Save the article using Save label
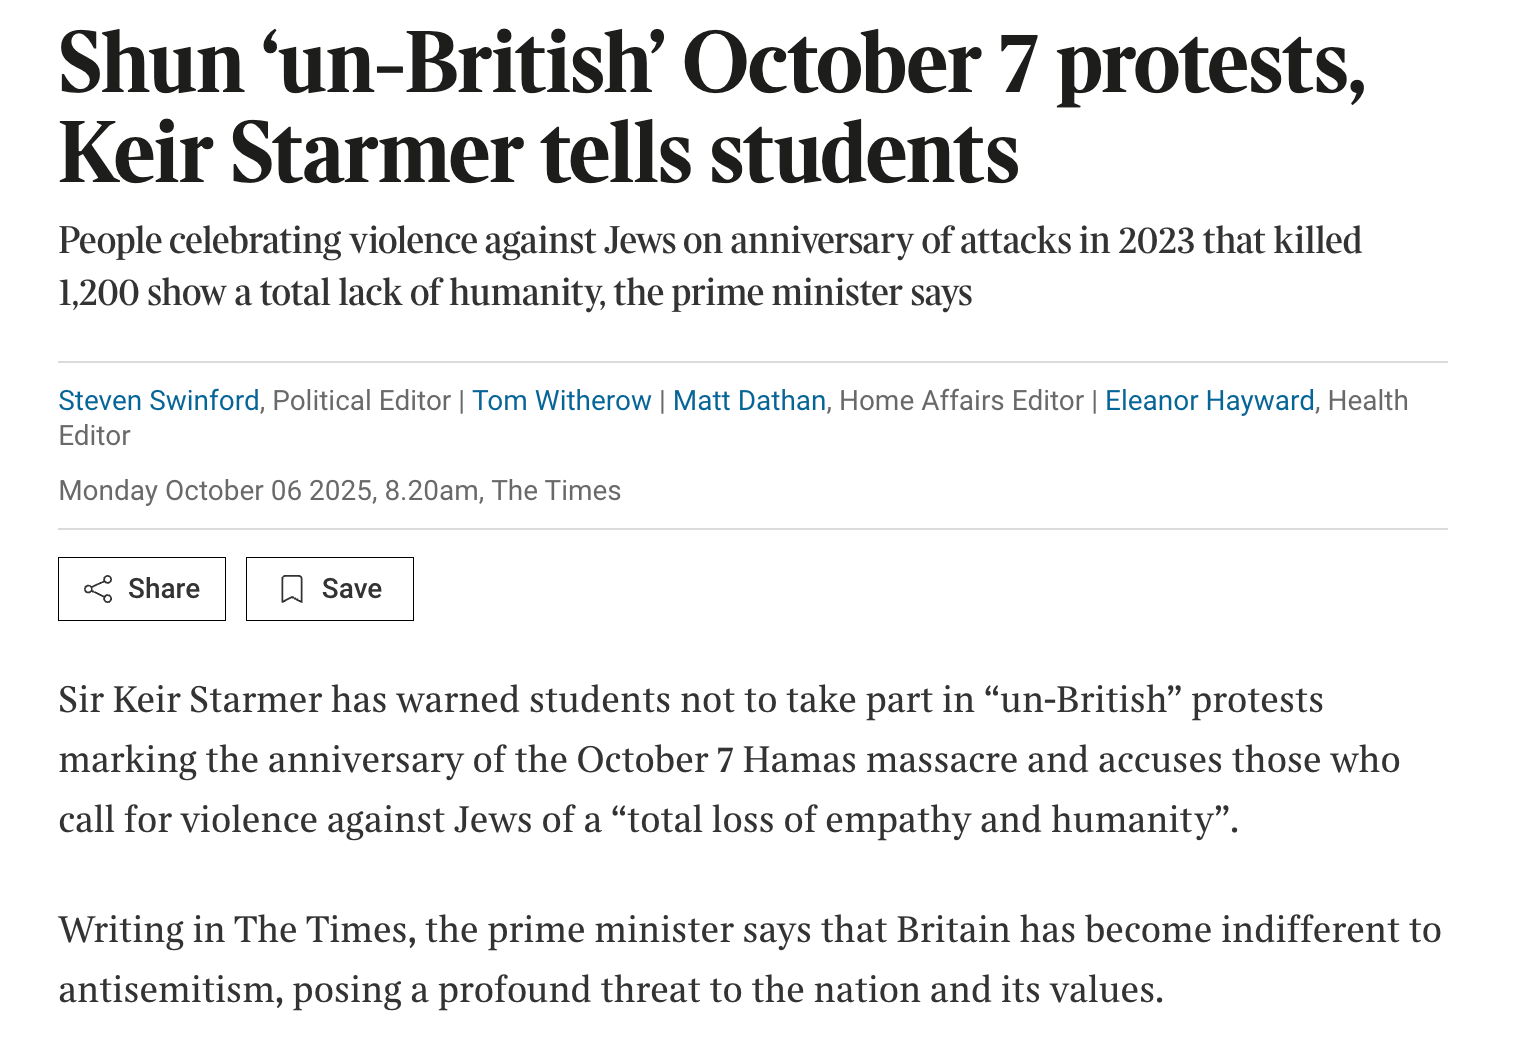Viewport: 1518px width, 1044px height. 351,589
